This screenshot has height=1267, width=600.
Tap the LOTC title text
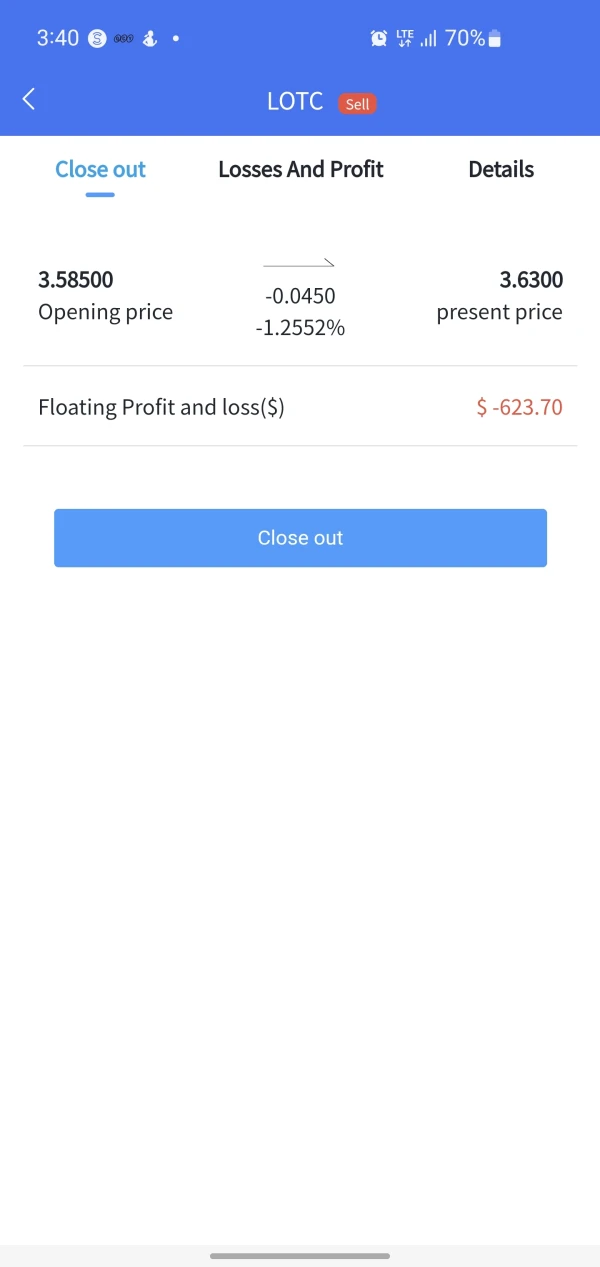295,101
